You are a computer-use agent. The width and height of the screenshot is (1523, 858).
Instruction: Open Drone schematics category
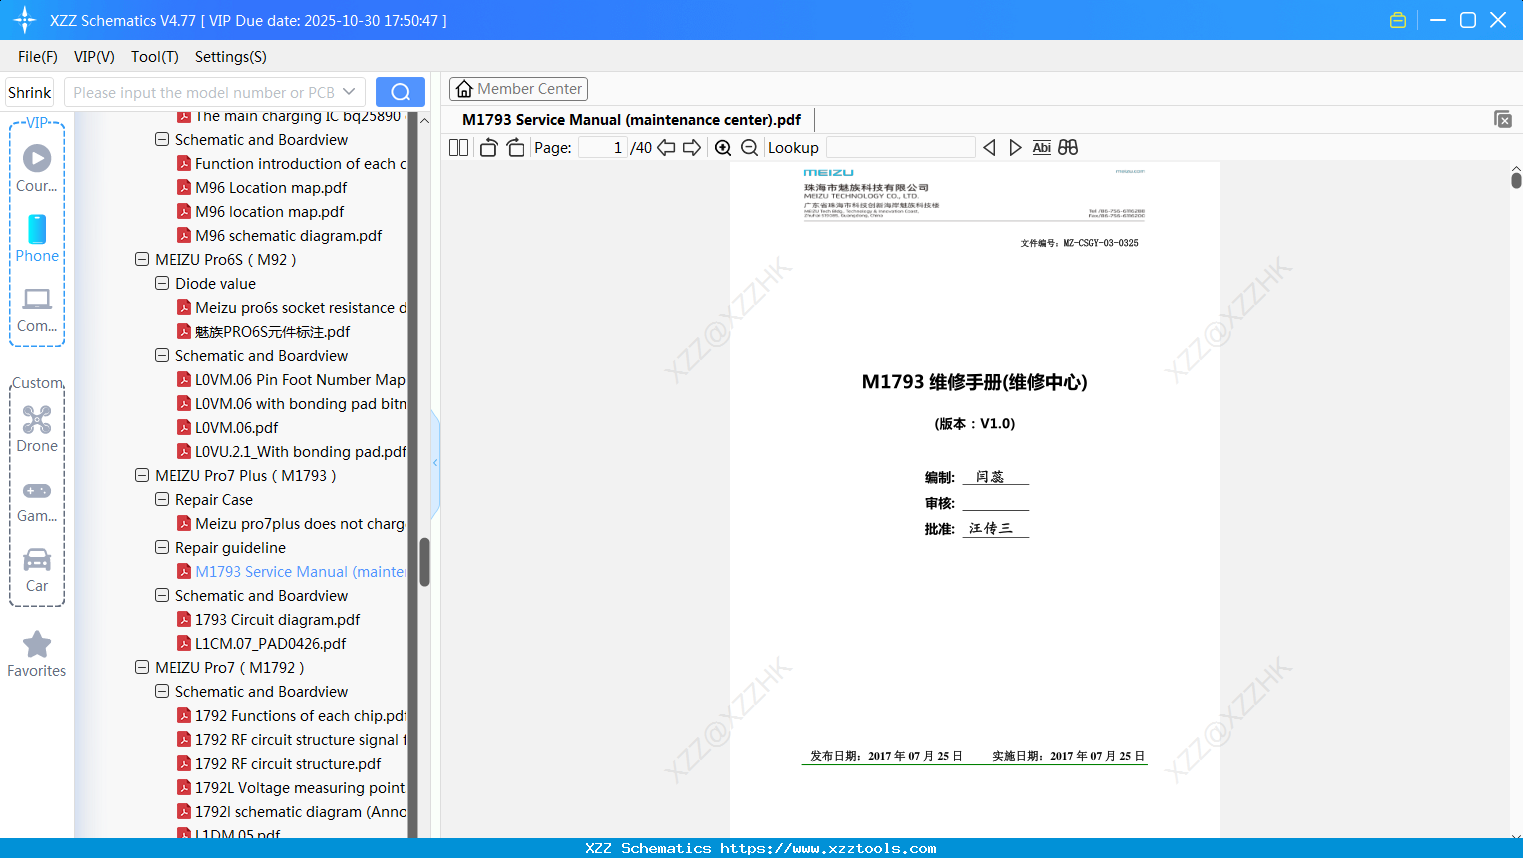coord(36,428)
